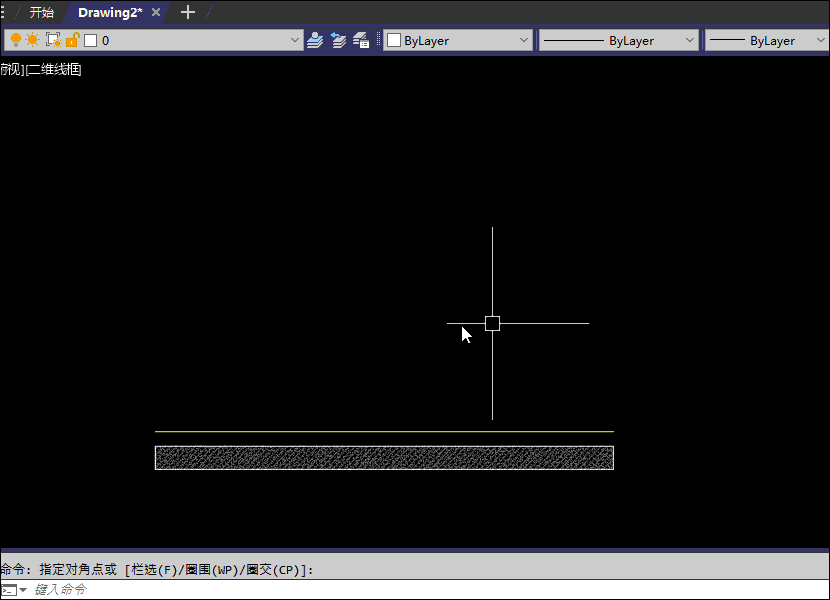Switch to the 开始 tab

[41, 13]
